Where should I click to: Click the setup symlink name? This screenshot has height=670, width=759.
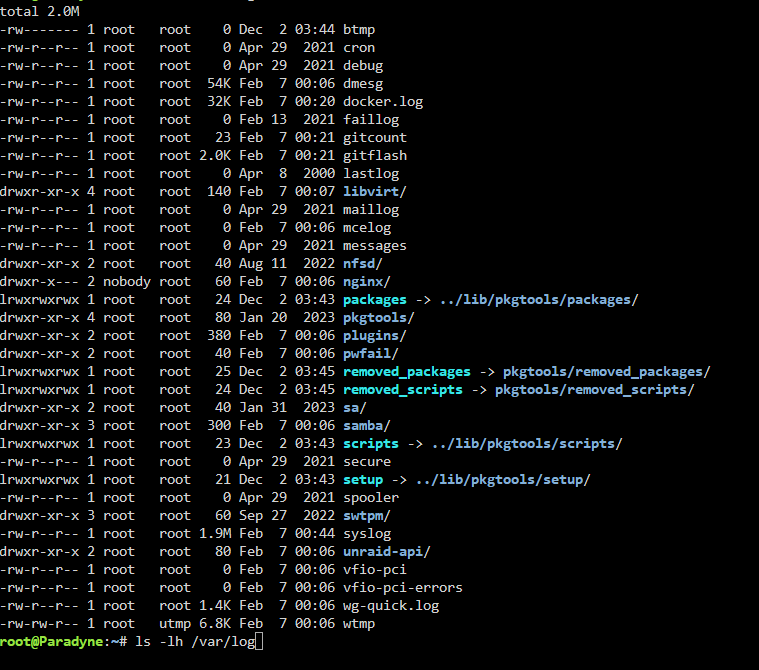[x=363, y=480]
